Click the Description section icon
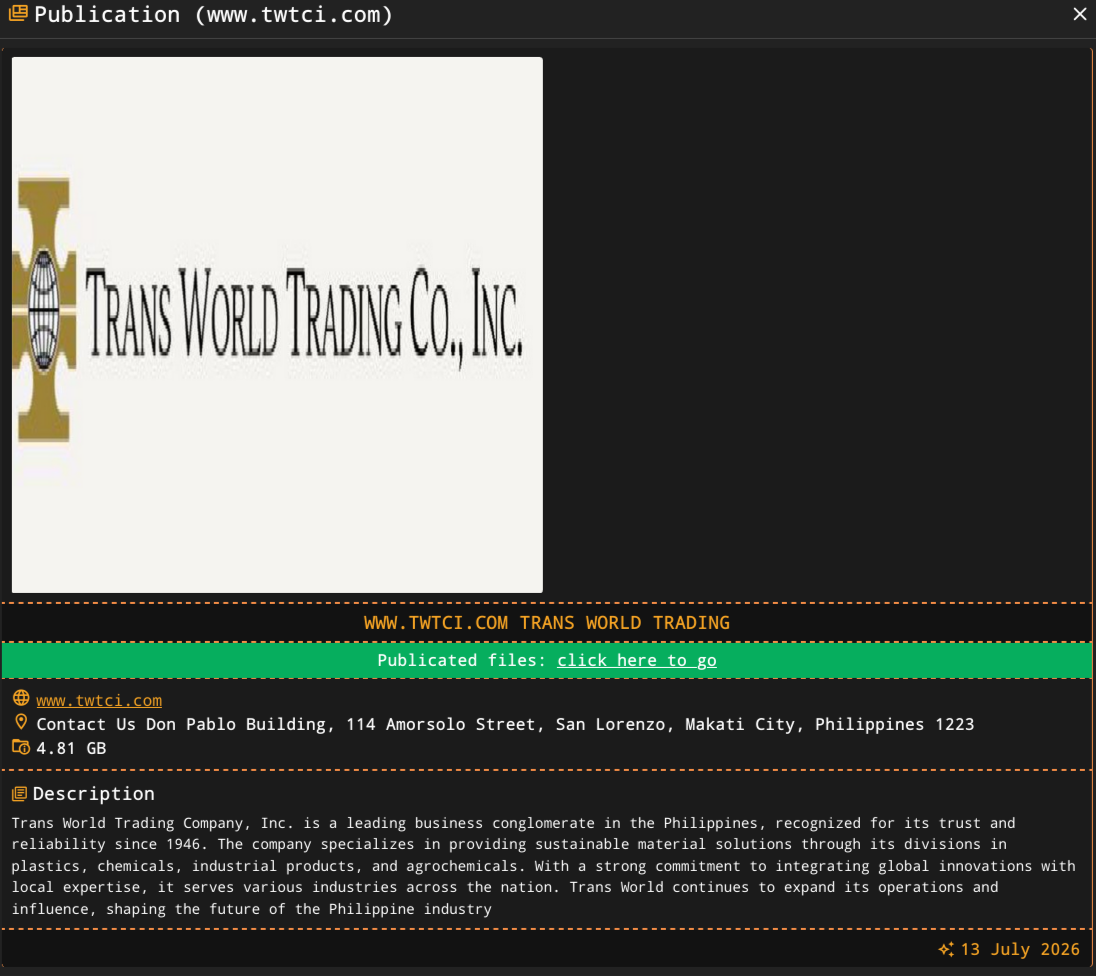Viewport: 1096px width, 976px height. click(20, 794)
